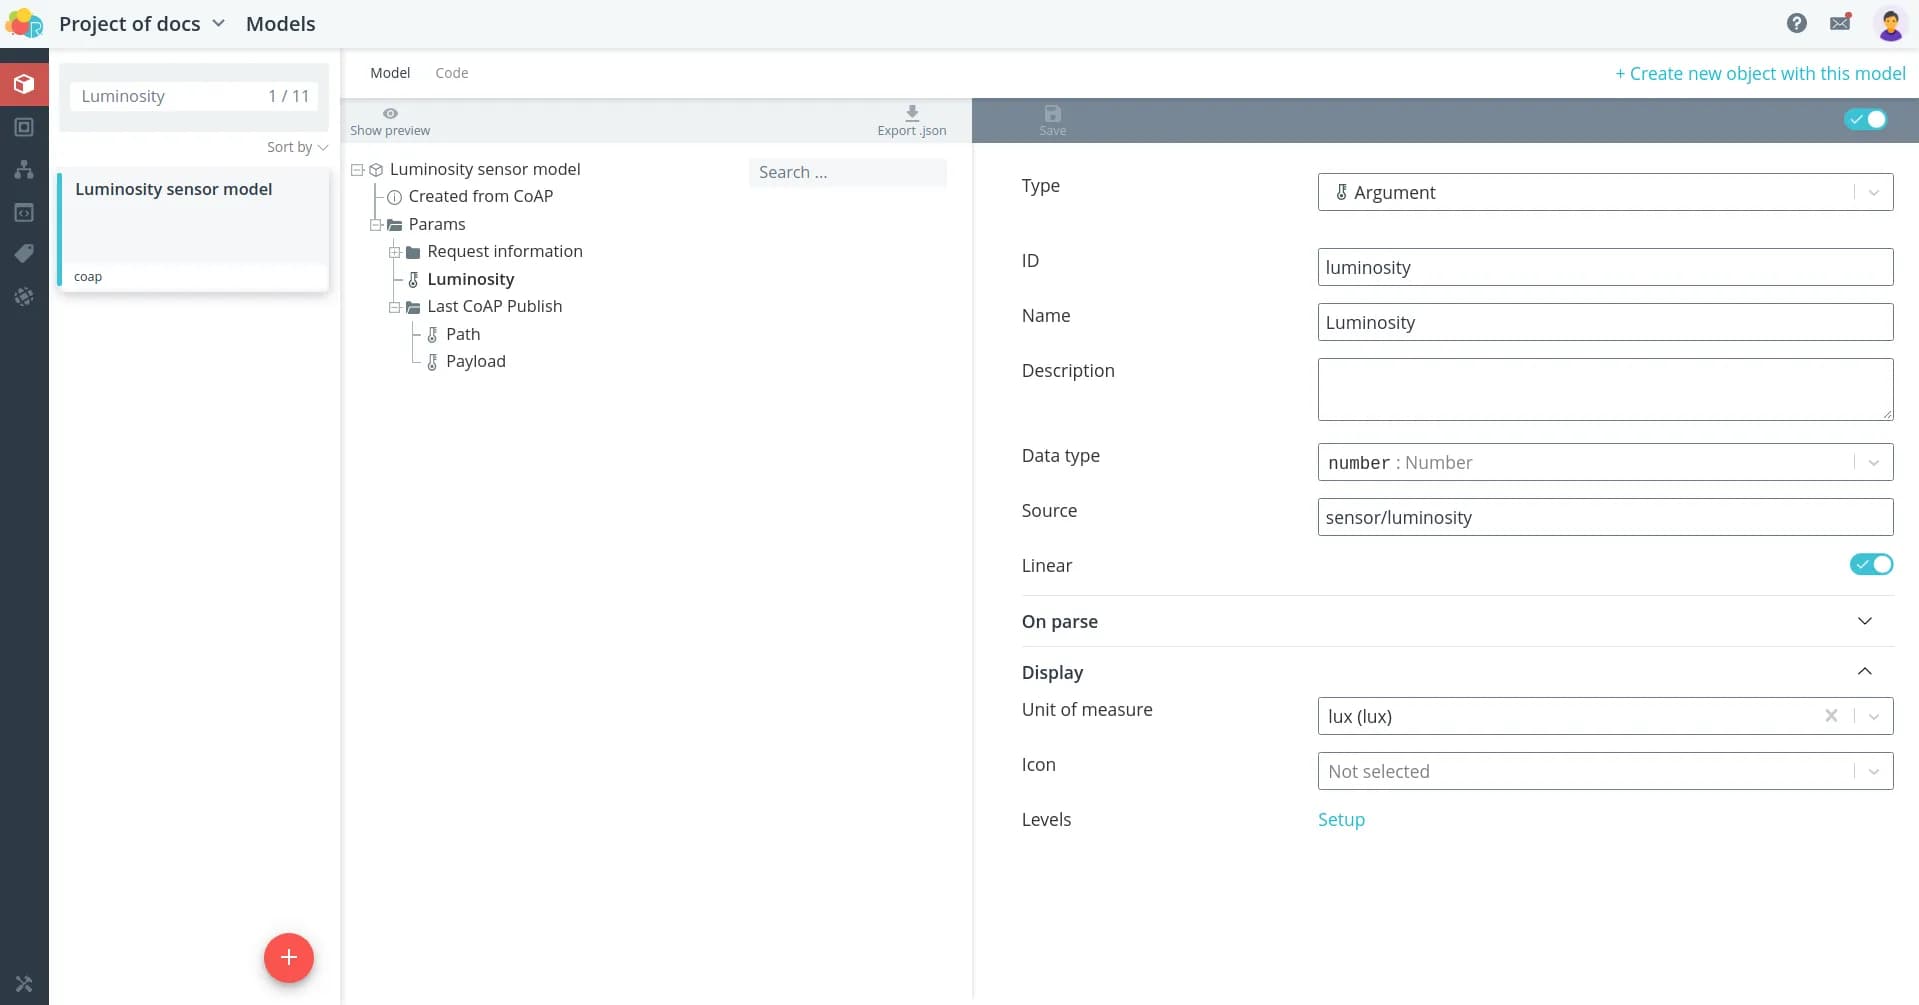The height and width of the screenshot is (1005, 1919).
Task: Open the hierarchy icon in left sidebar
Action: tap(24, 169)
